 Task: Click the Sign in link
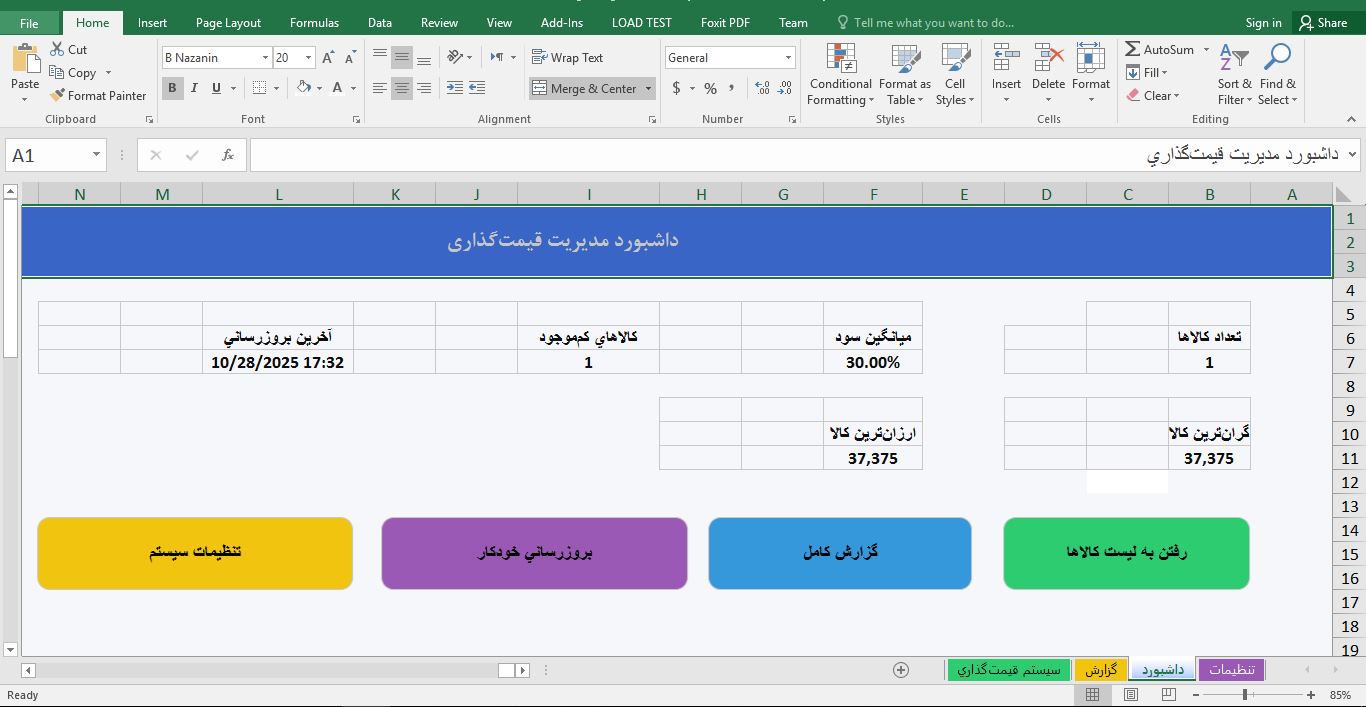[1262, 22]
